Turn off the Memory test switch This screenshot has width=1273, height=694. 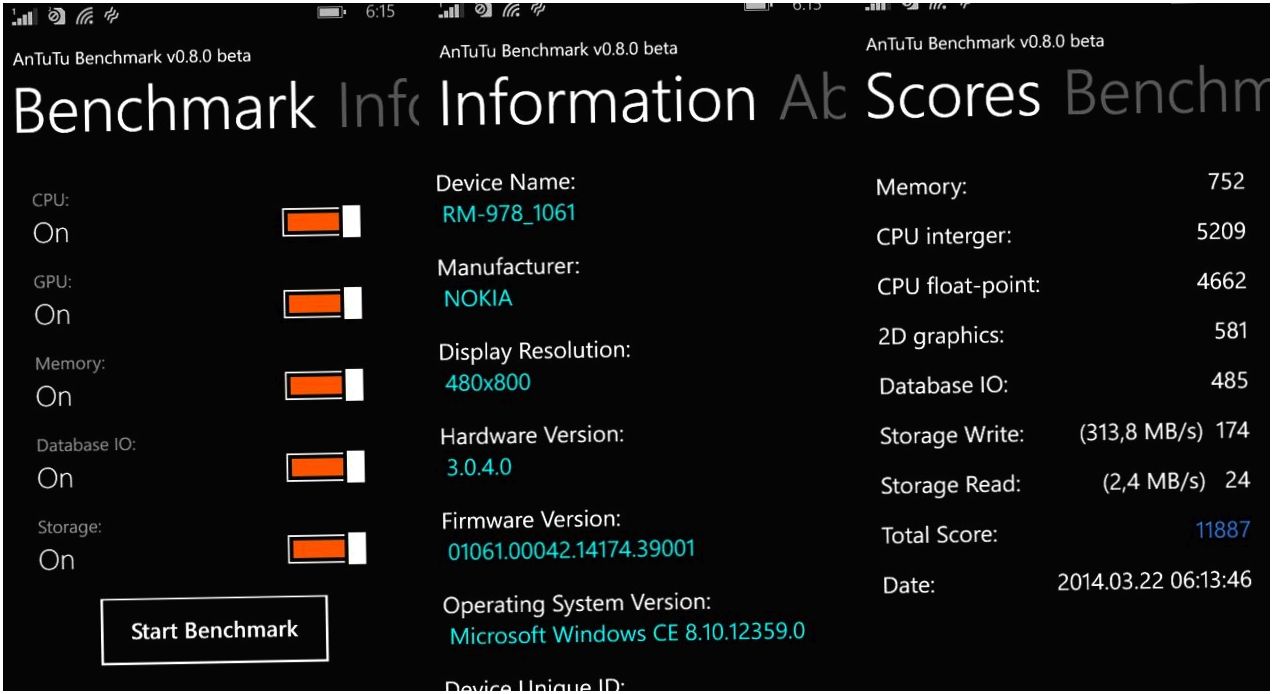(324, 385)
